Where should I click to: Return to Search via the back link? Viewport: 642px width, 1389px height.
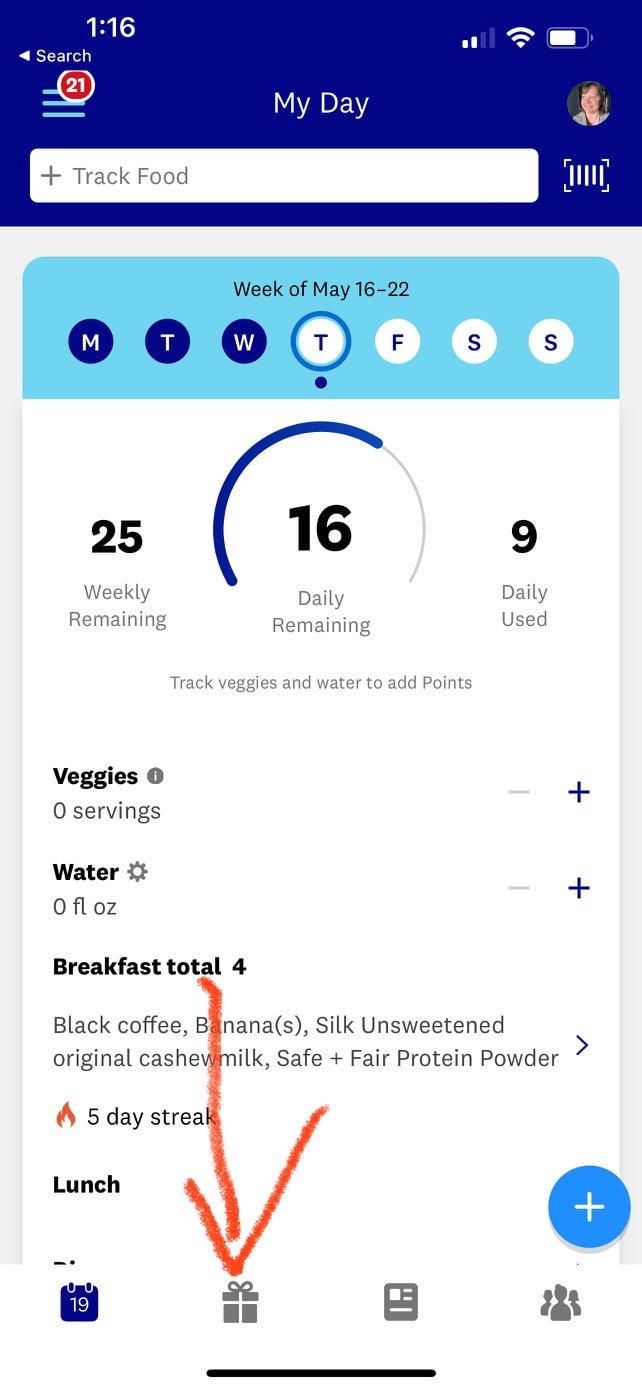click(x=53, y=56)
